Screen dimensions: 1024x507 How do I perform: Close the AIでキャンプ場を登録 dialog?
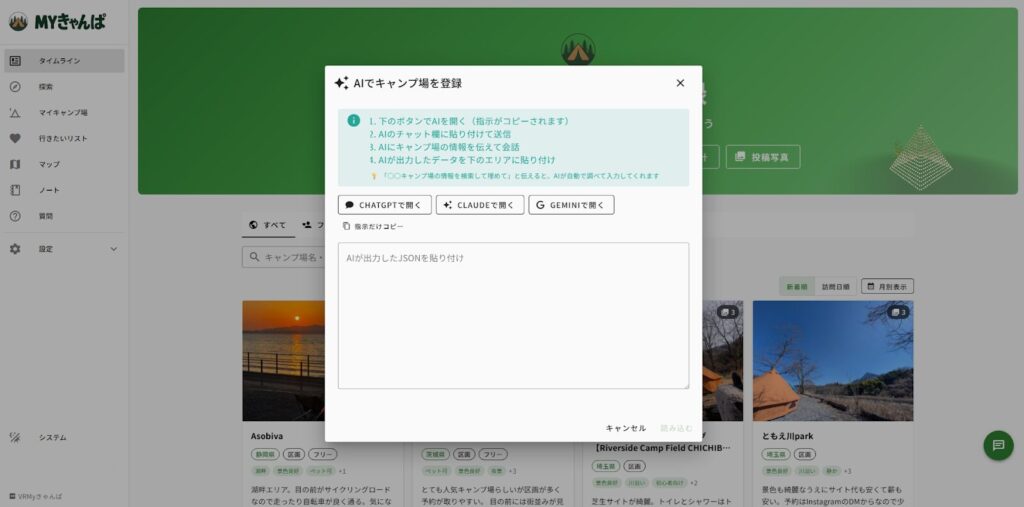click(x=680, y=83)
